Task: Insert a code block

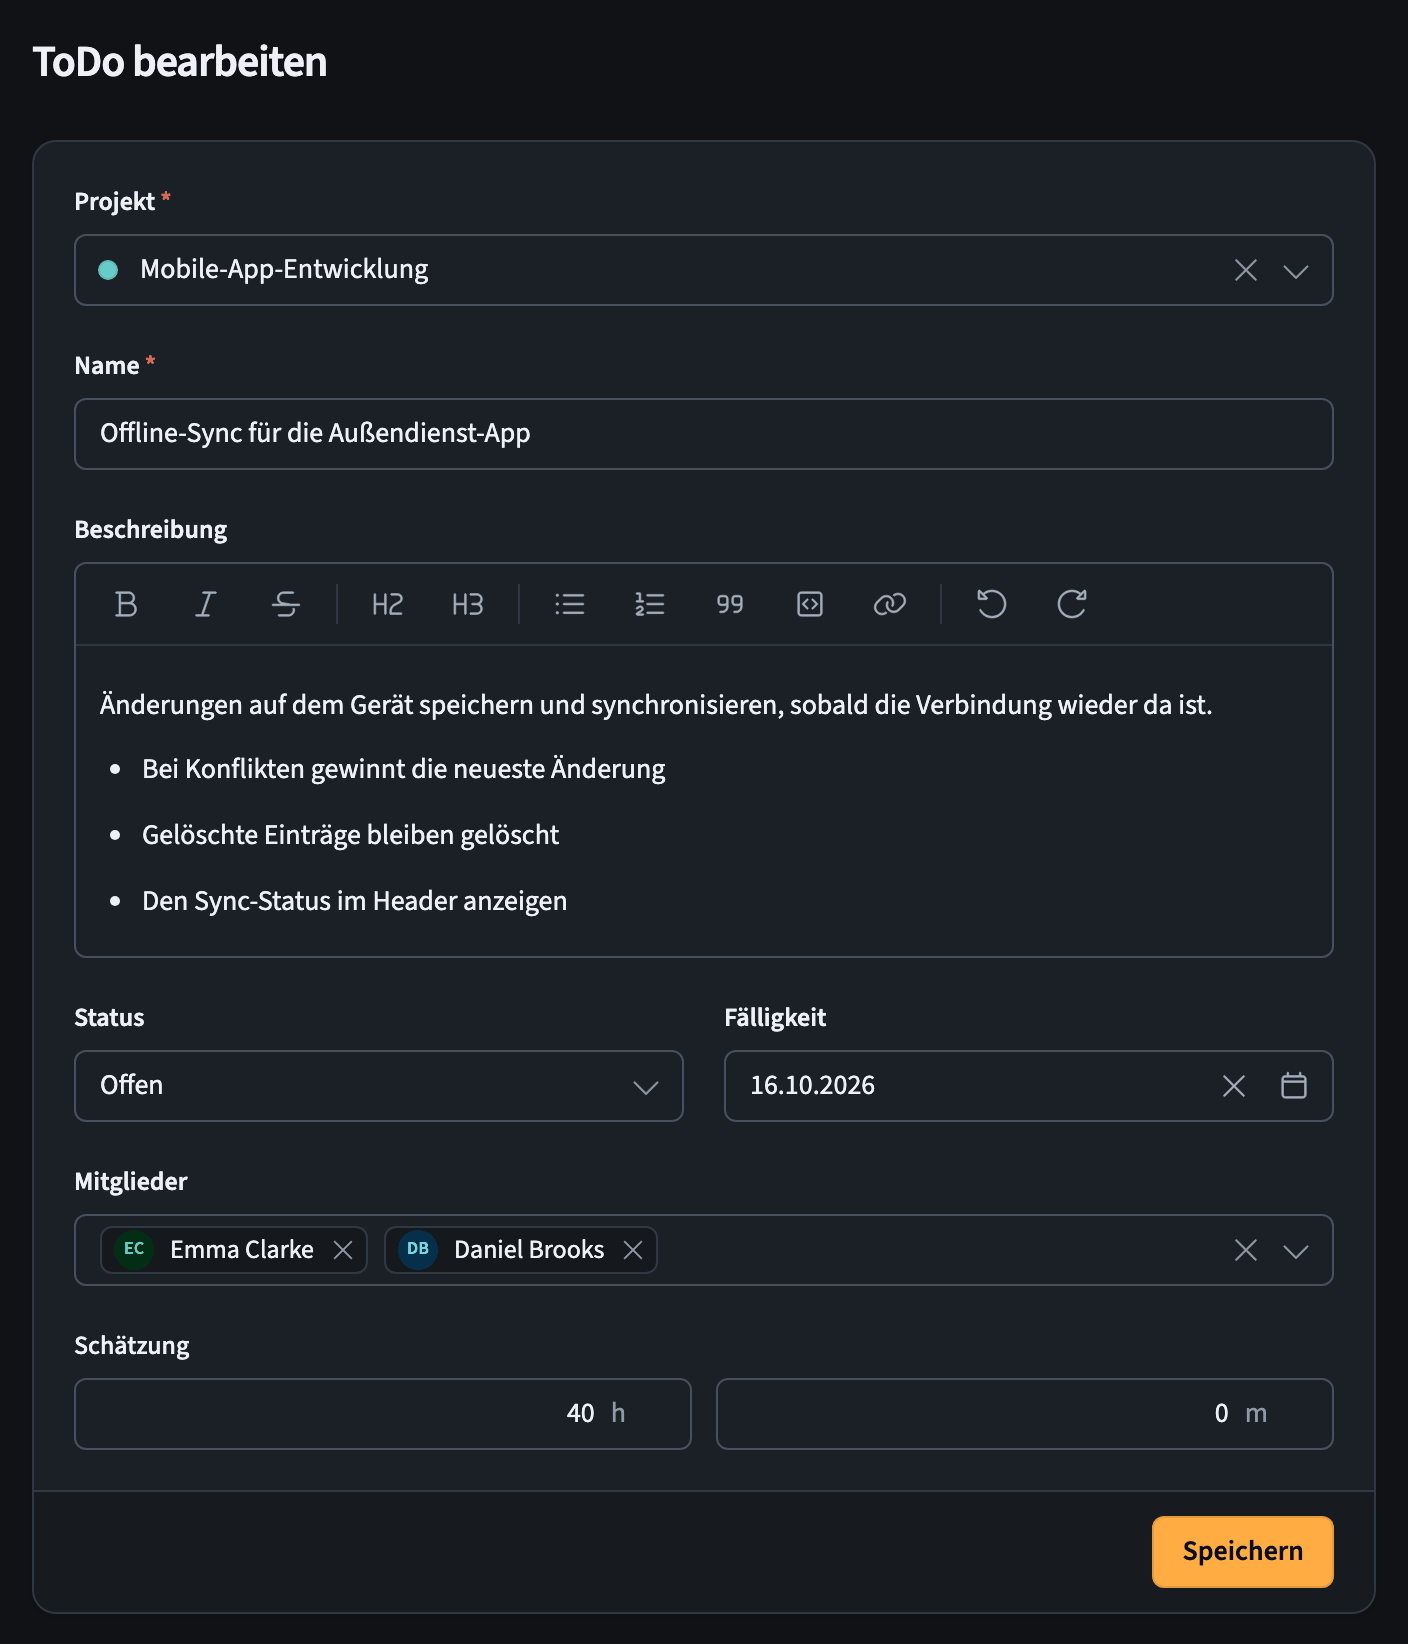Action: [810, 604]
